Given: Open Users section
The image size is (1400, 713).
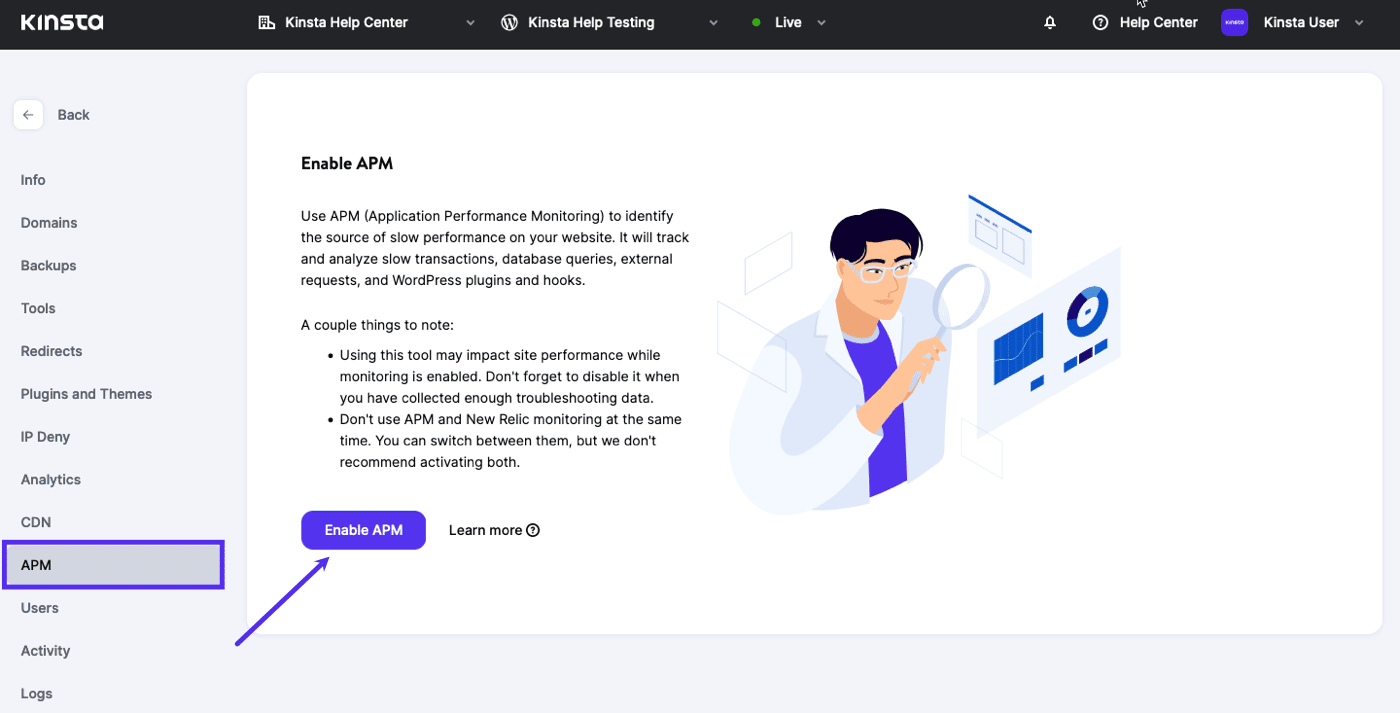Looking at the screenshot, I should (x=40, y=608).
